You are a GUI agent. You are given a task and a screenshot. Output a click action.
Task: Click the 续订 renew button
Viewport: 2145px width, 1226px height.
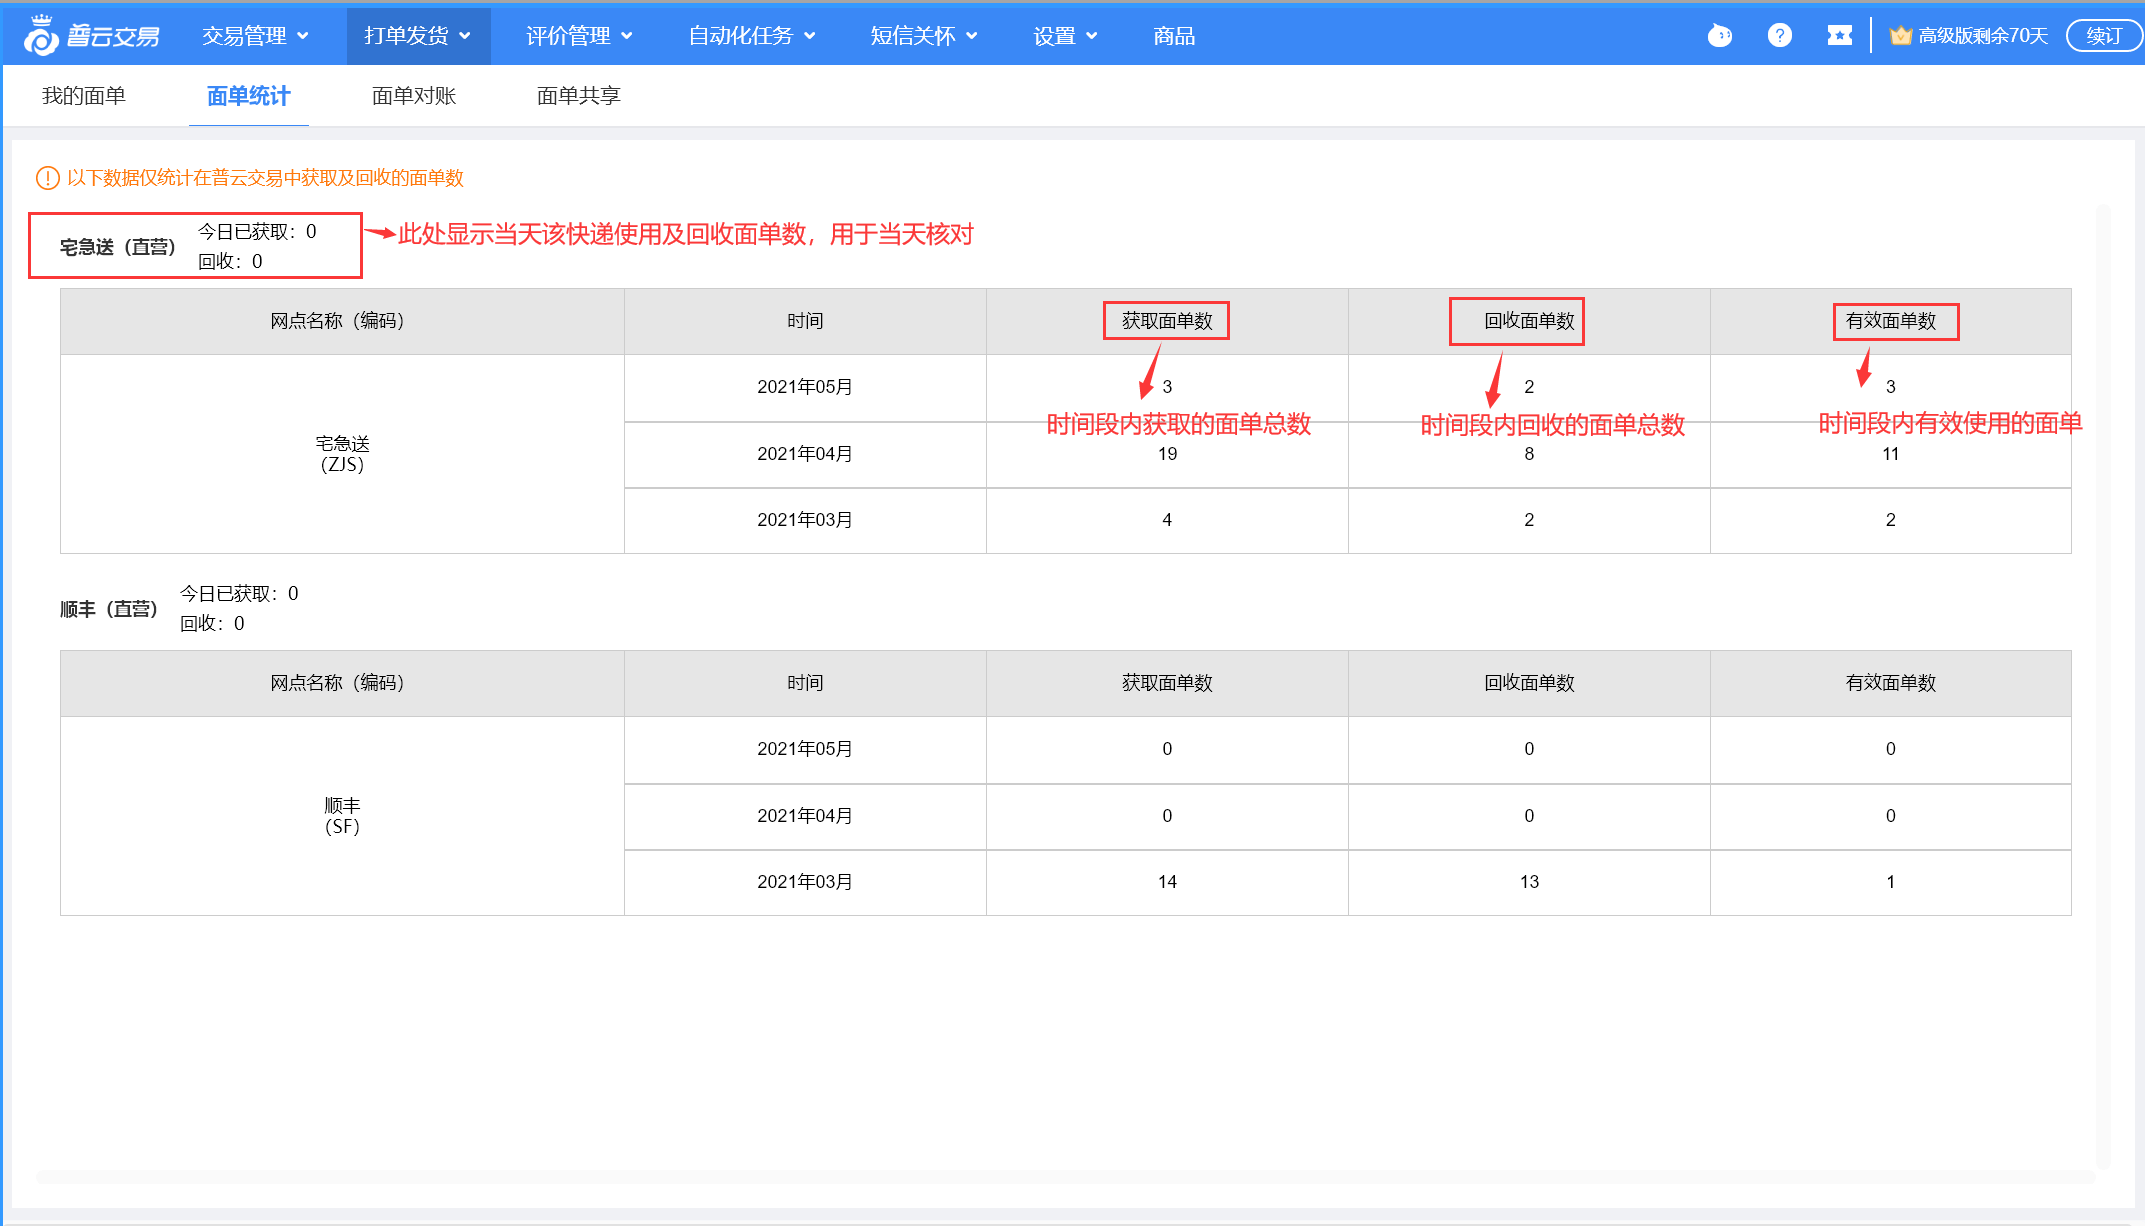2103,36
